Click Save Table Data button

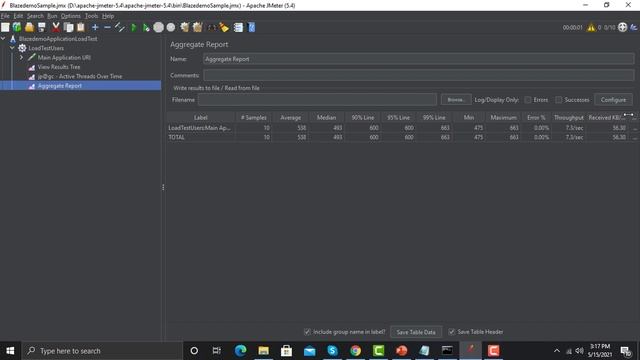point(416,332)
